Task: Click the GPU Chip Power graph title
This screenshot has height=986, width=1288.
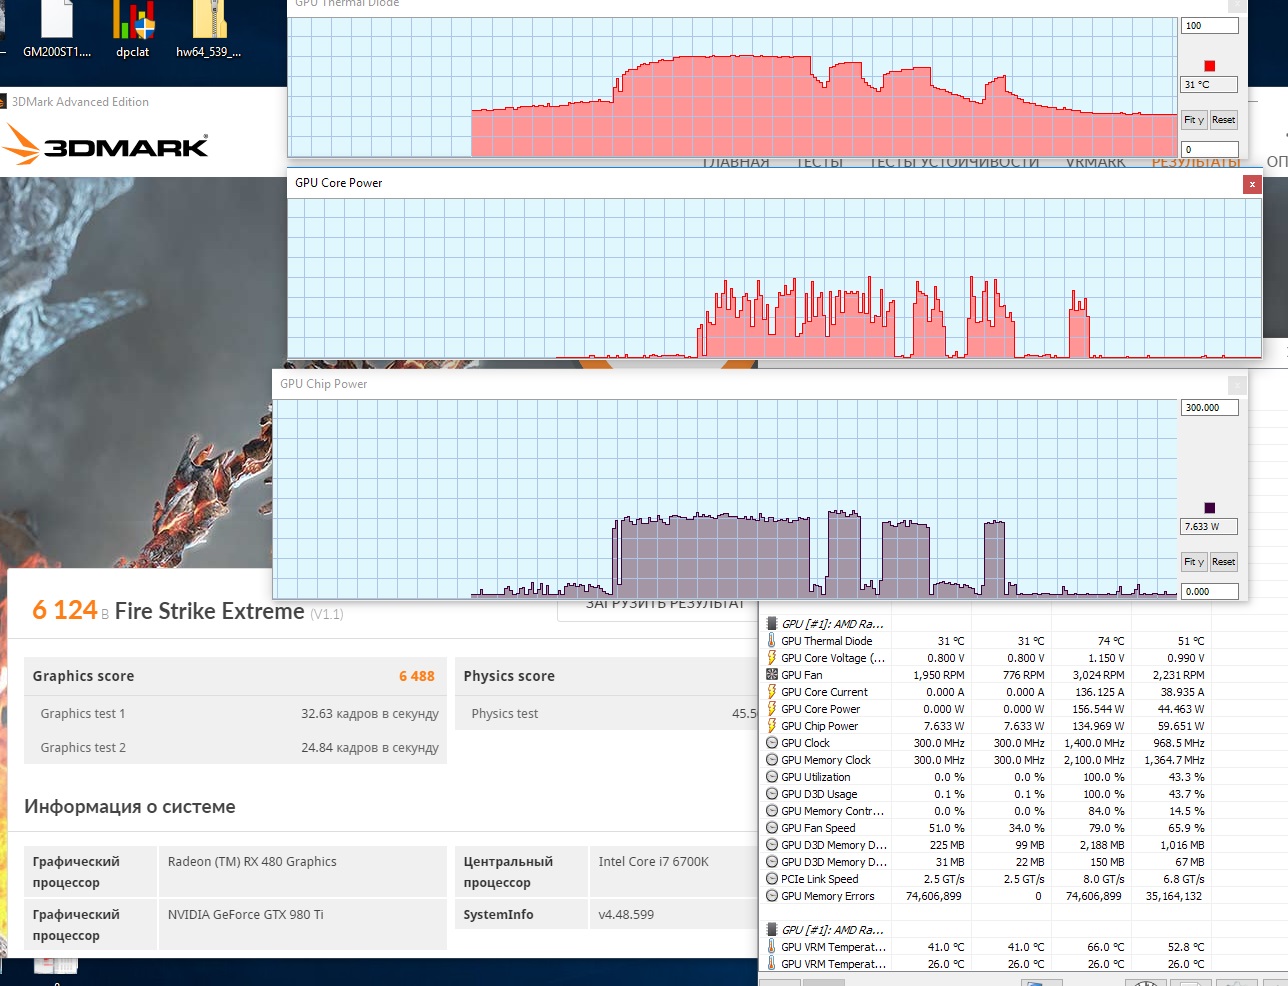Action: pos(324,384)
